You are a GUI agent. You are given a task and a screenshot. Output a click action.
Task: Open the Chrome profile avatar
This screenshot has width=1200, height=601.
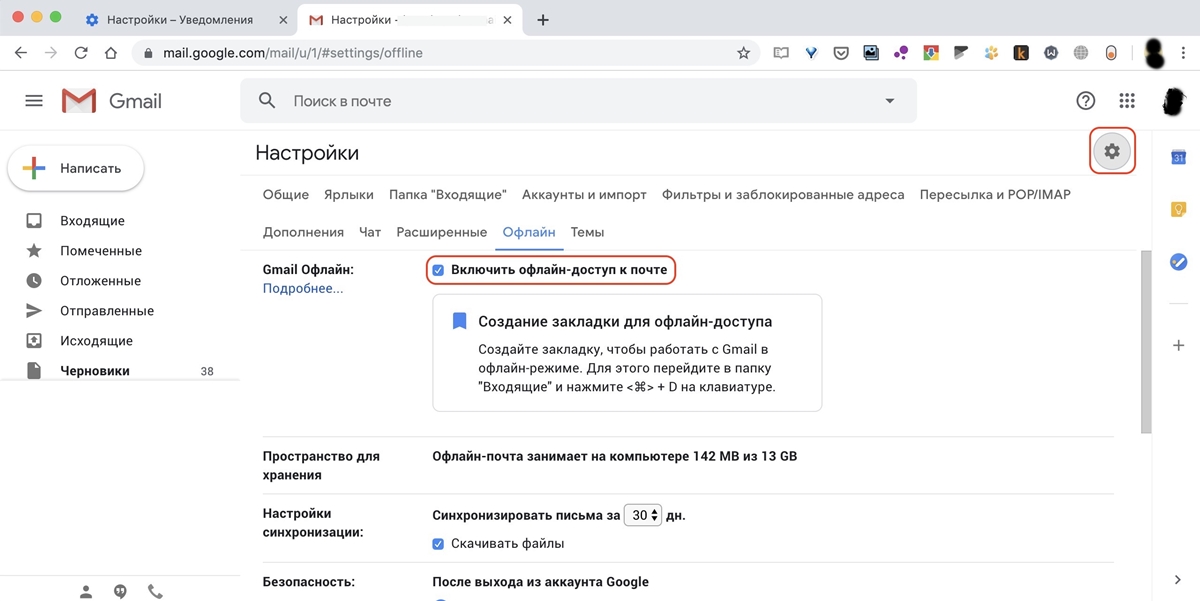click(1153, 52)
